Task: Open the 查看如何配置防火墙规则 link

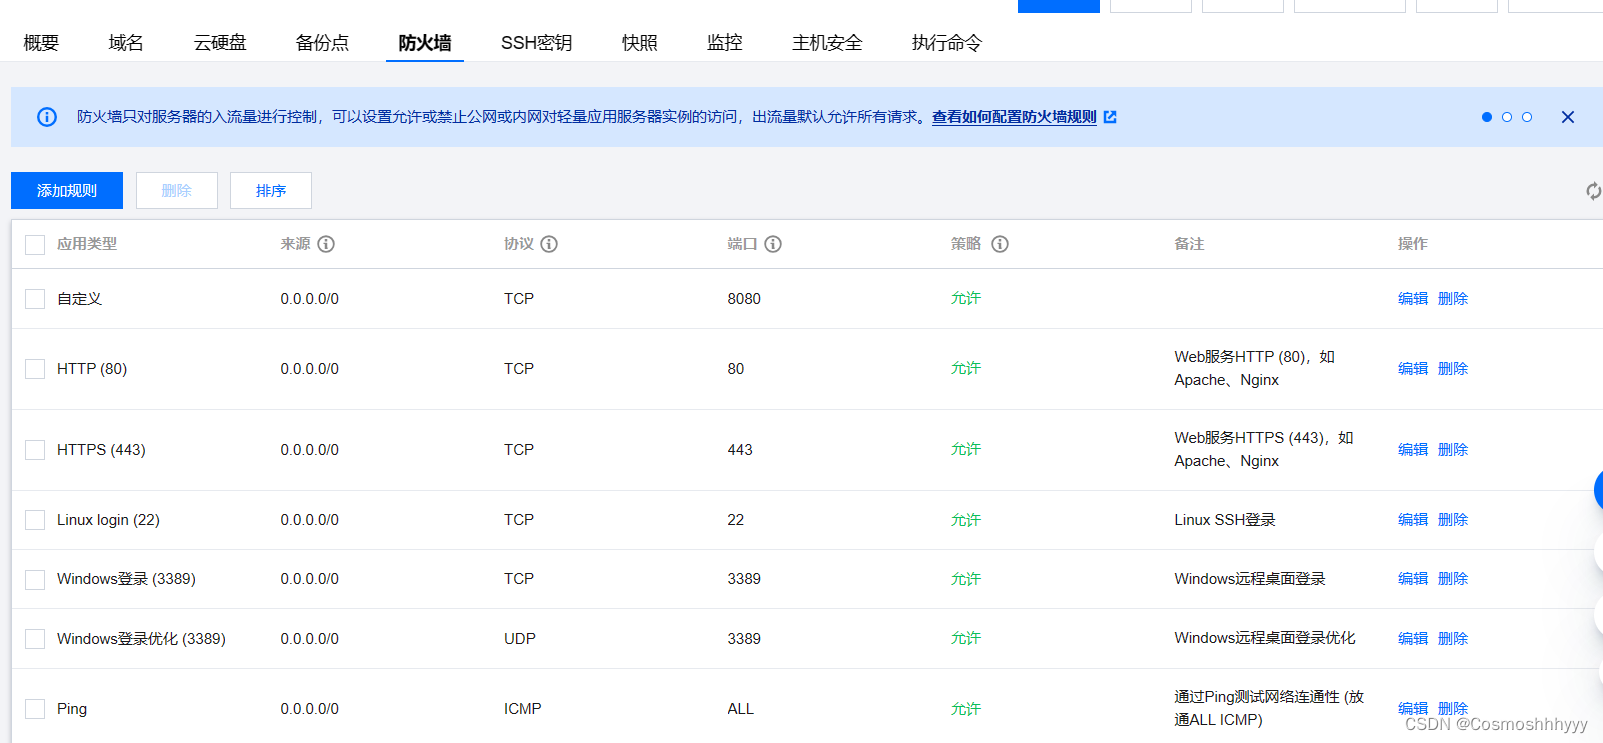Action: [x=1014, y=117]
